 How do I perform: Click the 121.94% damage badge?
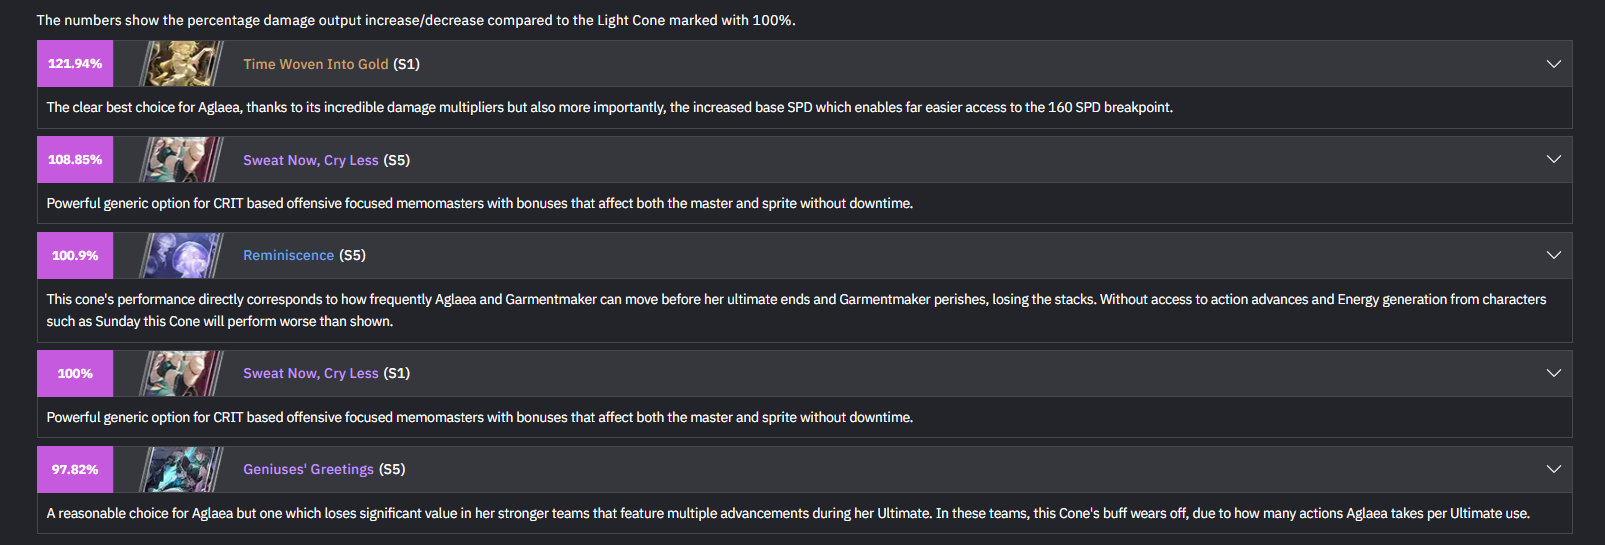click(75, 64)
